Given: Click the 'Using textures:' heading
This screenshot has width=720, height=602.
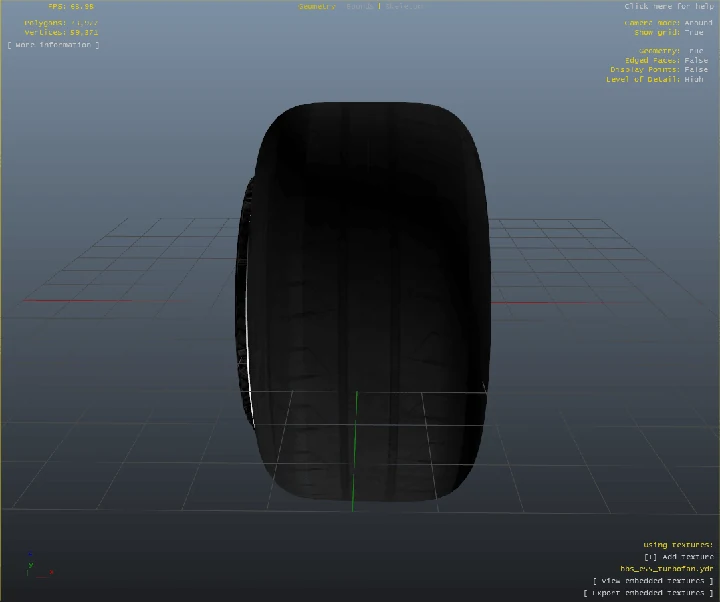Looking at the screenshot, I should coord(678,545).
